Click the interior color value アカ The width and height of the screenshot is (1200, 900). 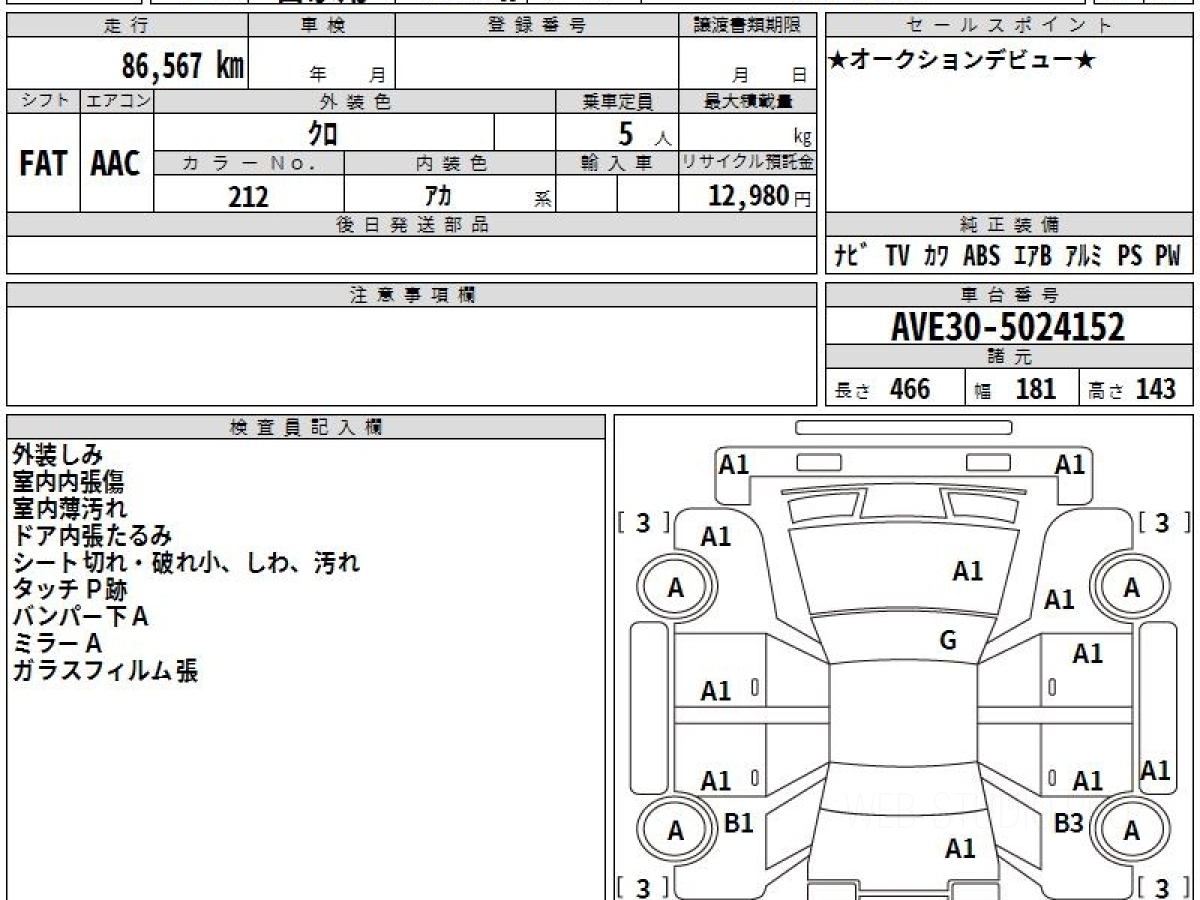437,196
